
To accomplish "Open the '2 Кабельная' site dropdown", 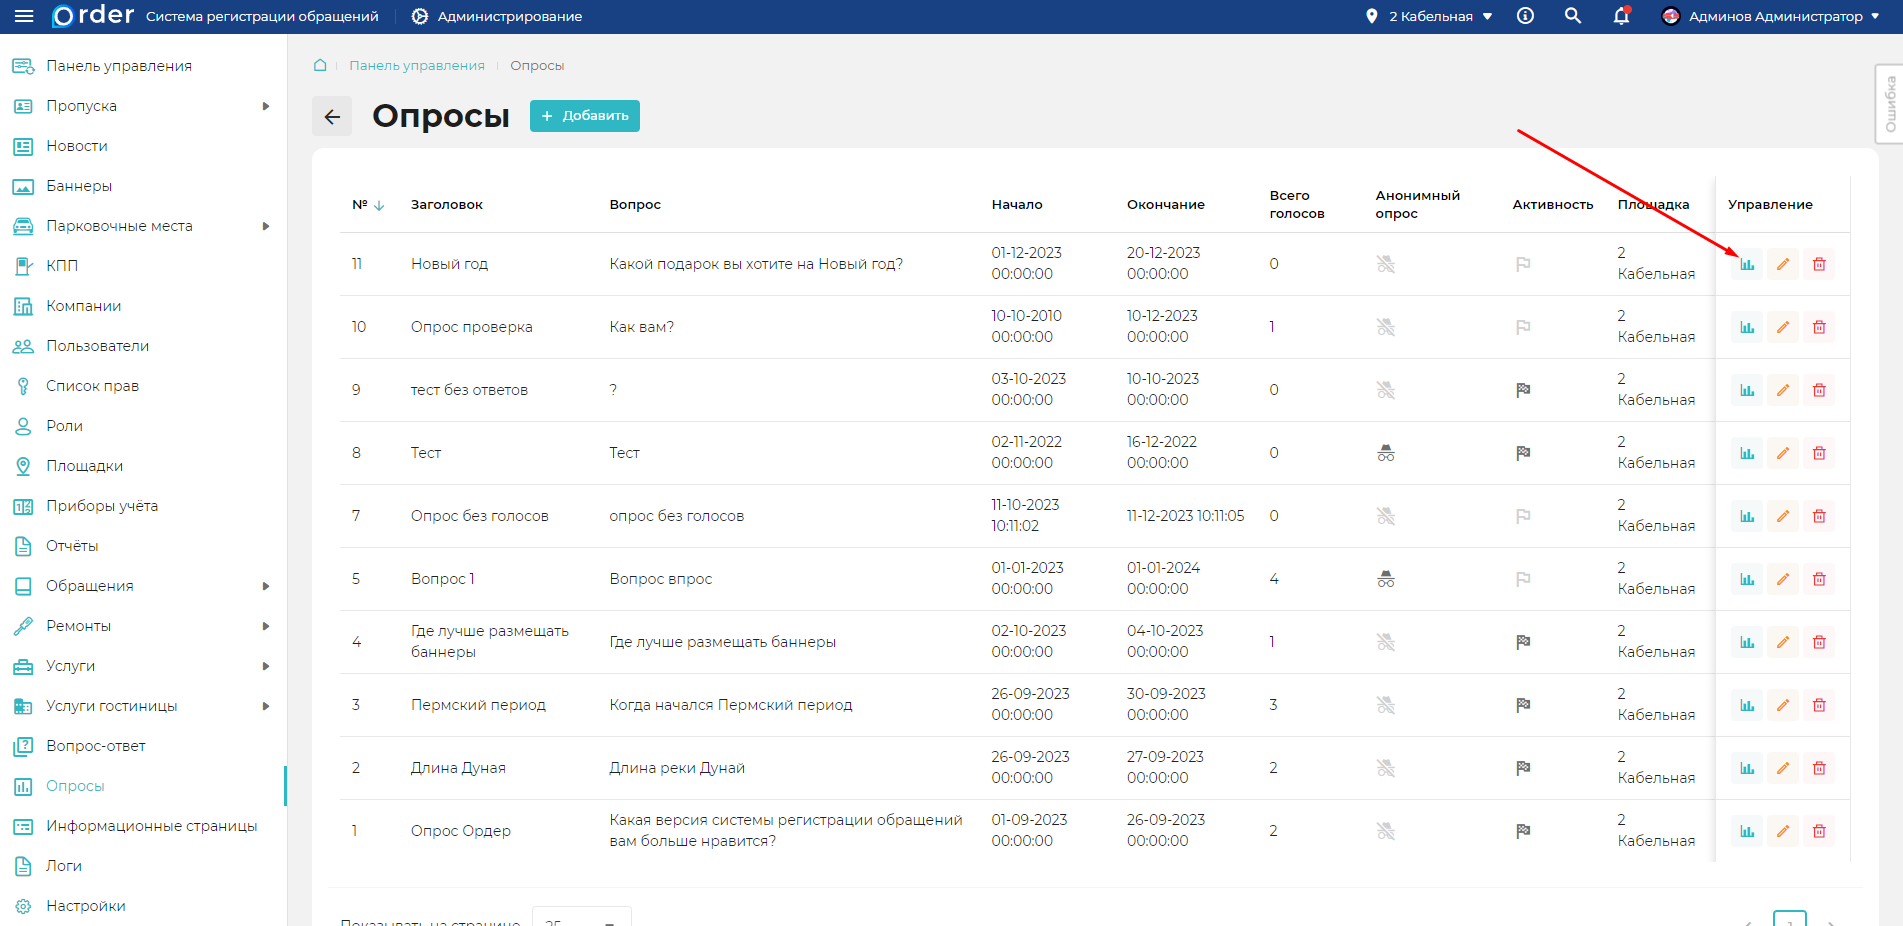I will (1430, 16).
